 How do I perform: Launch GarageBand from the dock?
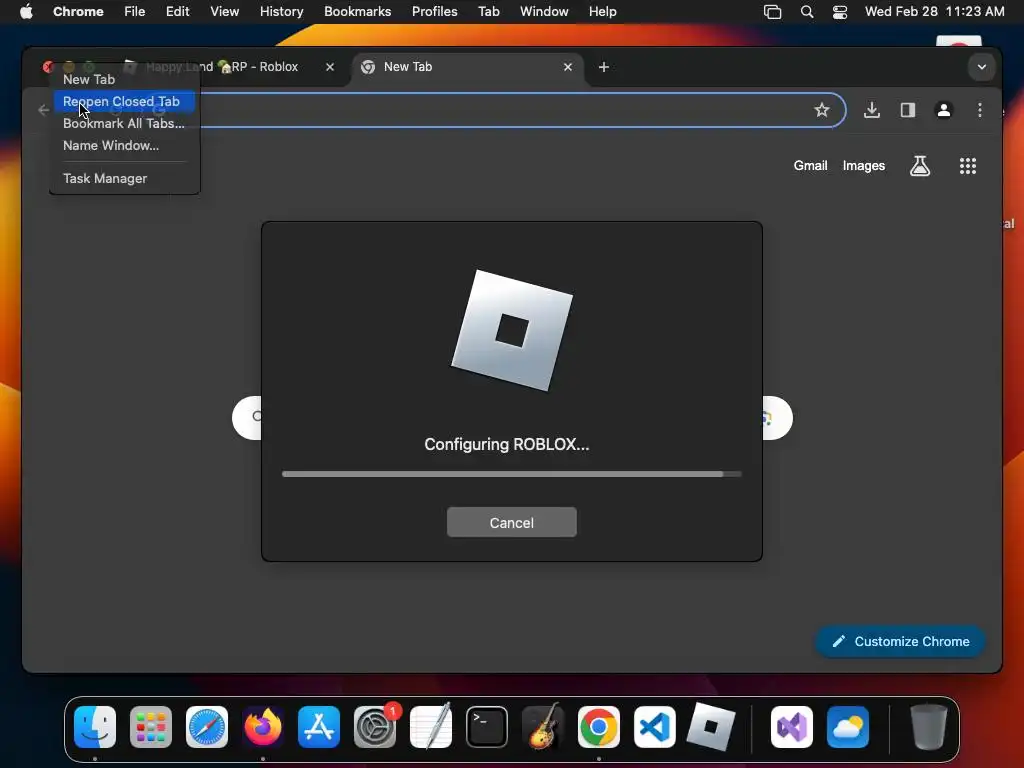[543, 727]
